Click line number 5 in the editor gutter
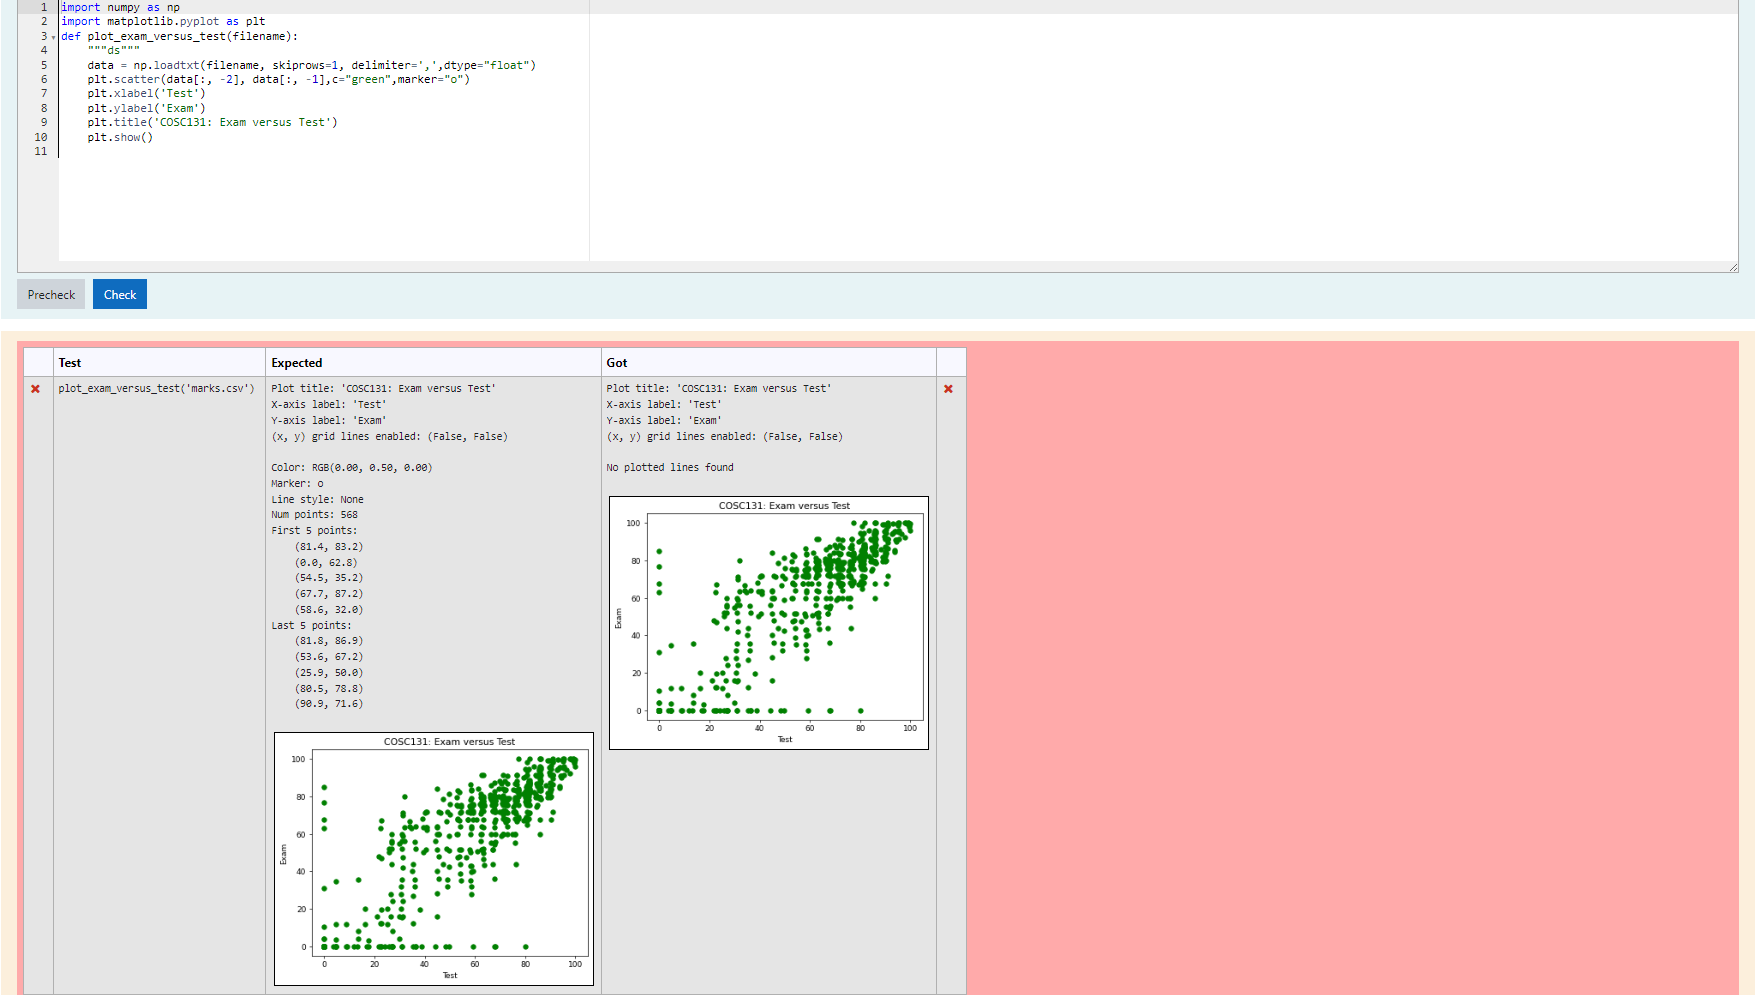Image resolution: width=1755 pixels, height=995 pixels. tap(44, 66)
